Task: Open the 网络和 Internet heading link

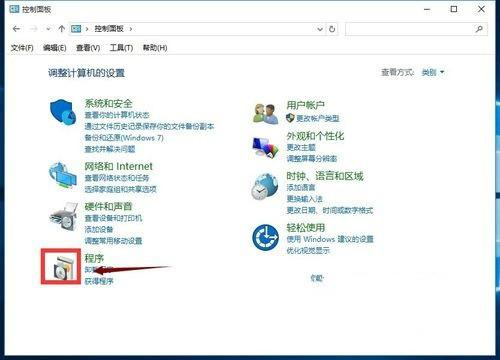Action: pos(118,166)
